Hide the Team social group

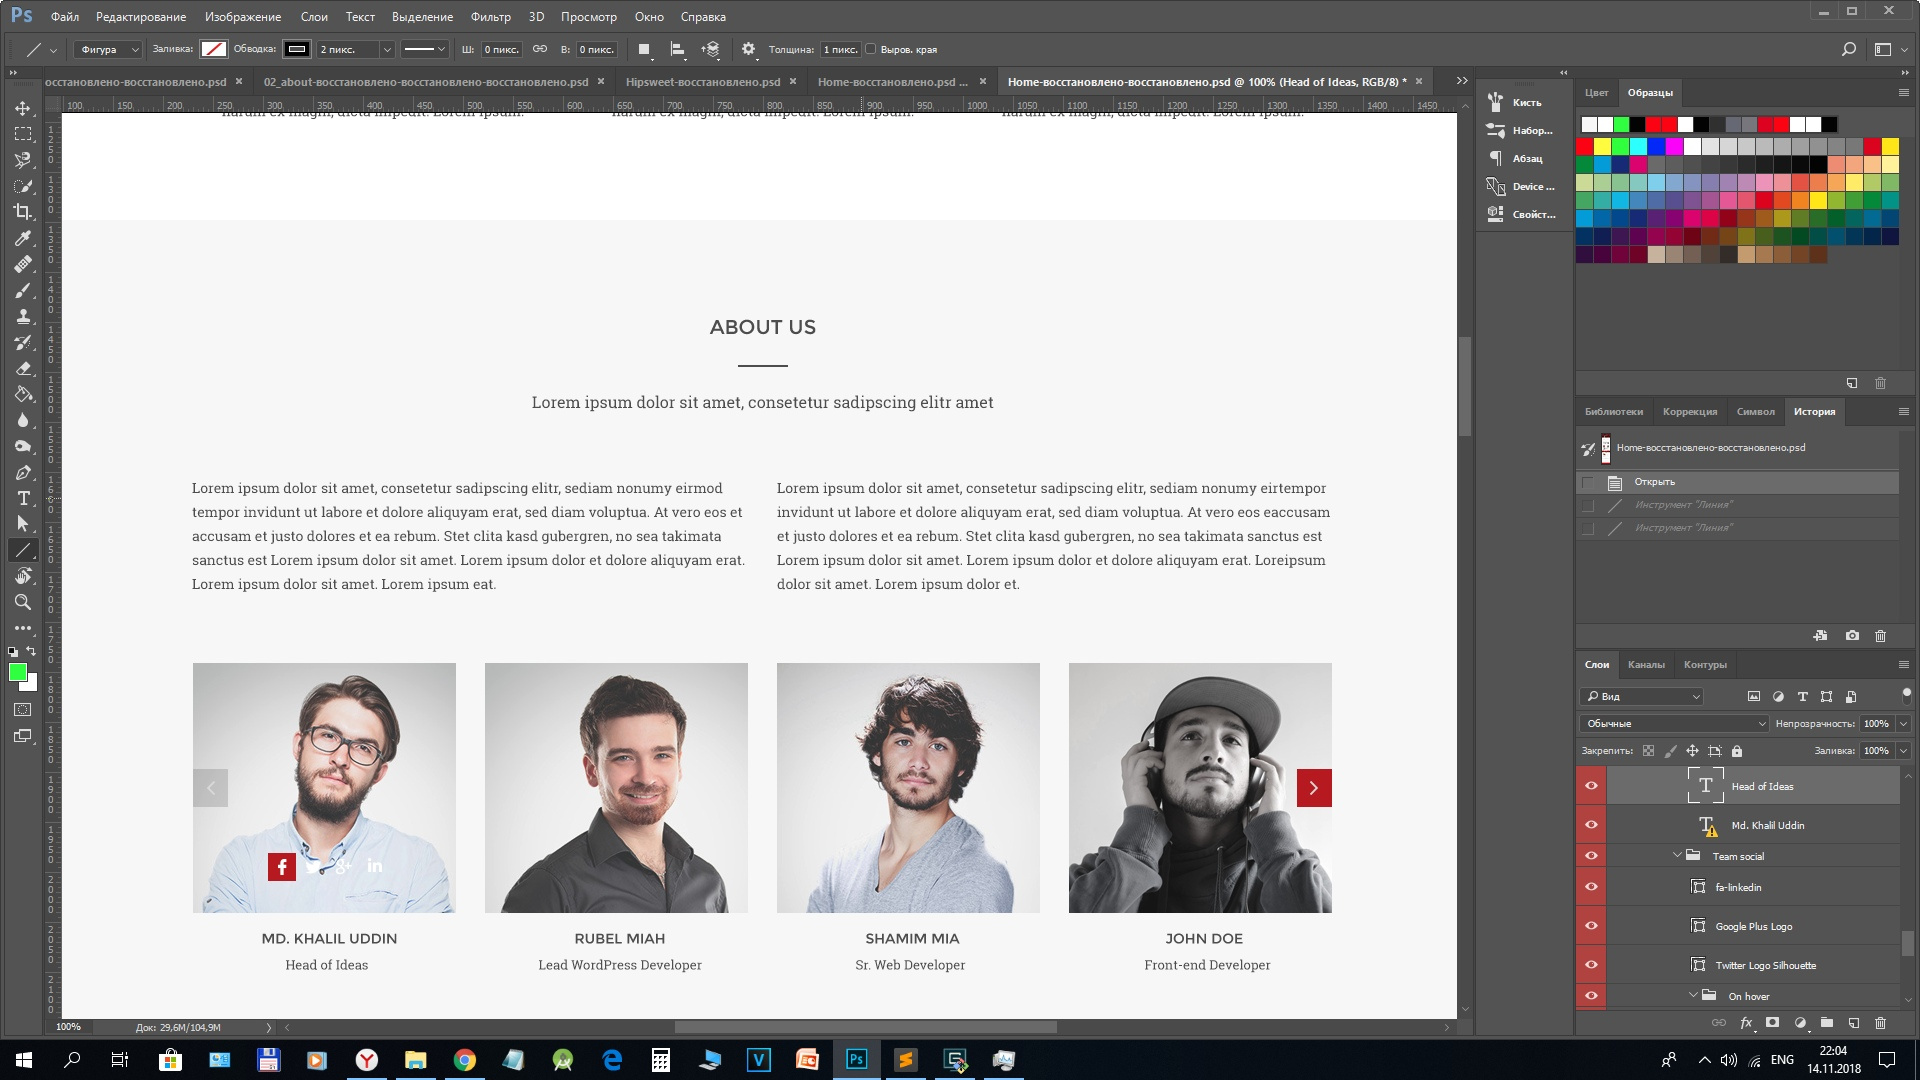click(x=1591, y=856)
